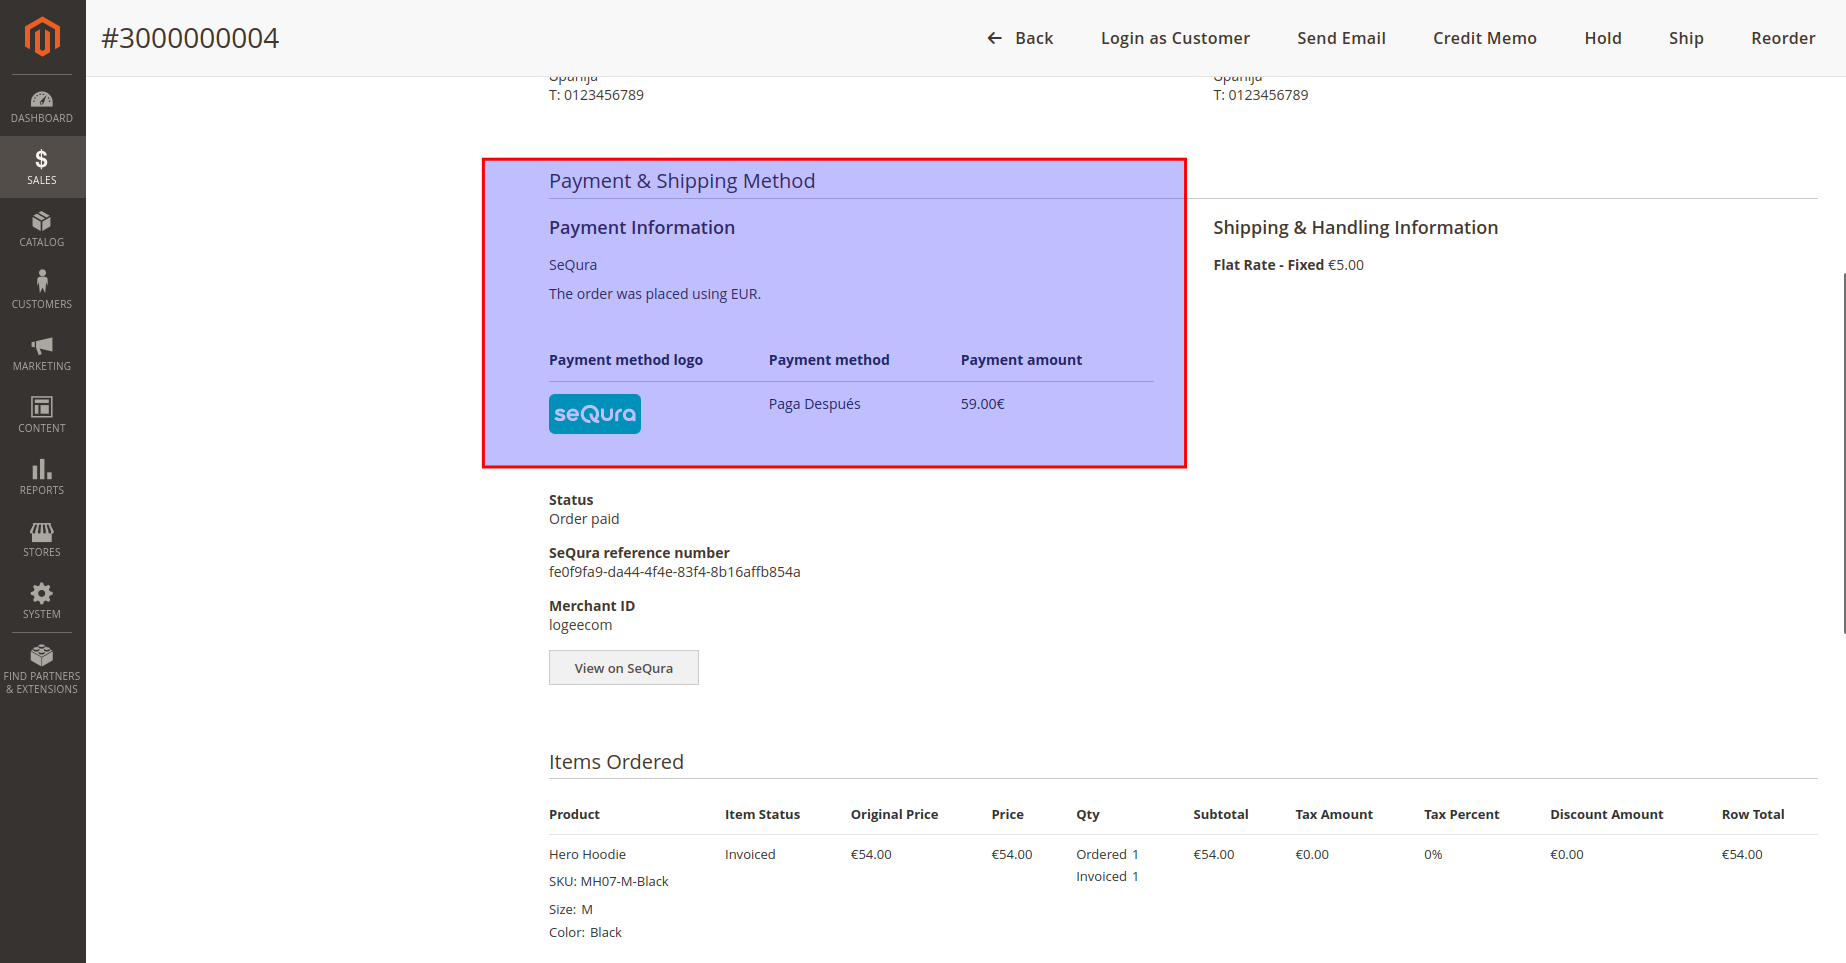Click the SeQura reference number label

(x=639, y=553)
